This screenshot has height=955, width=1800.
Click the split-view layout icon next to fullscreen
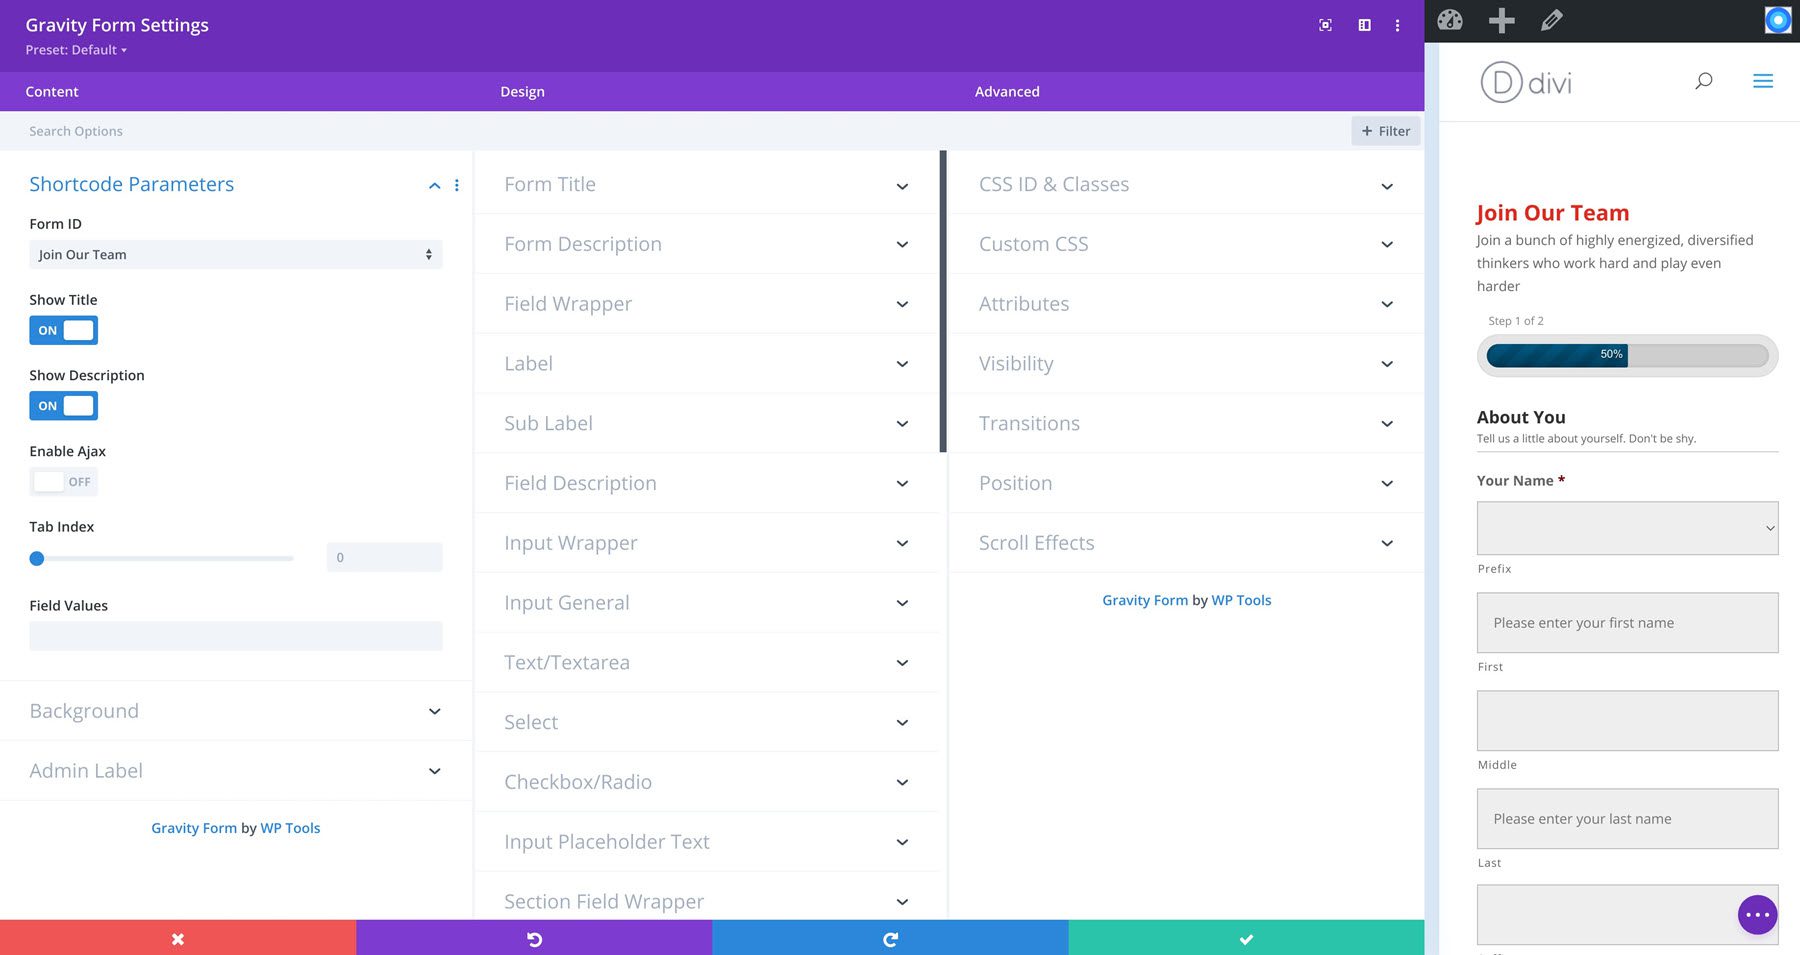click(1363, 25)
